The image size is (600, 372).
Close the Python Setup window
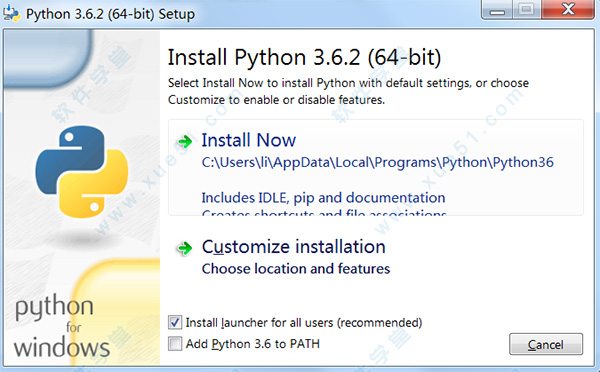(568, 10)
